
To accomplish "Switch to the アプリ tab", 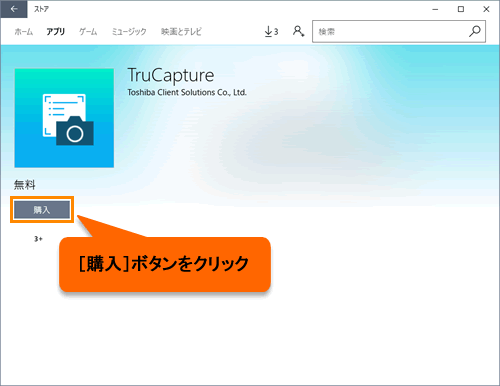I will (55, 32).
